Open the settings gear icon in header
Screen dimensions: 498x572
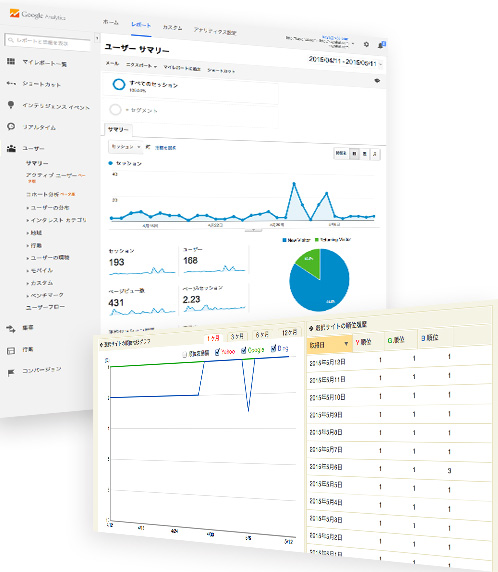tap(366, 44)
